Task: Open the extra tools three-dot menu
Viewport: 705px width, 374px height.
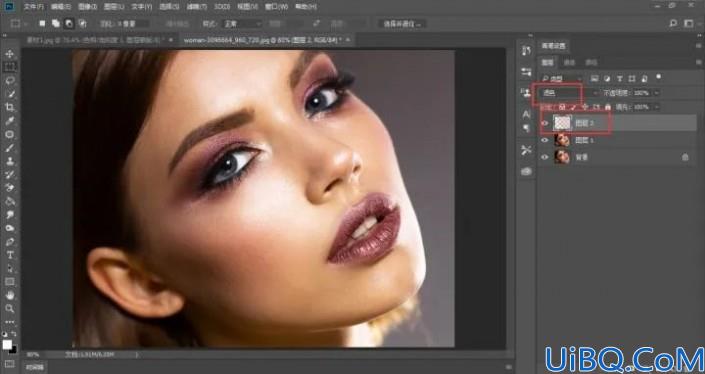Action: (9, 322)
